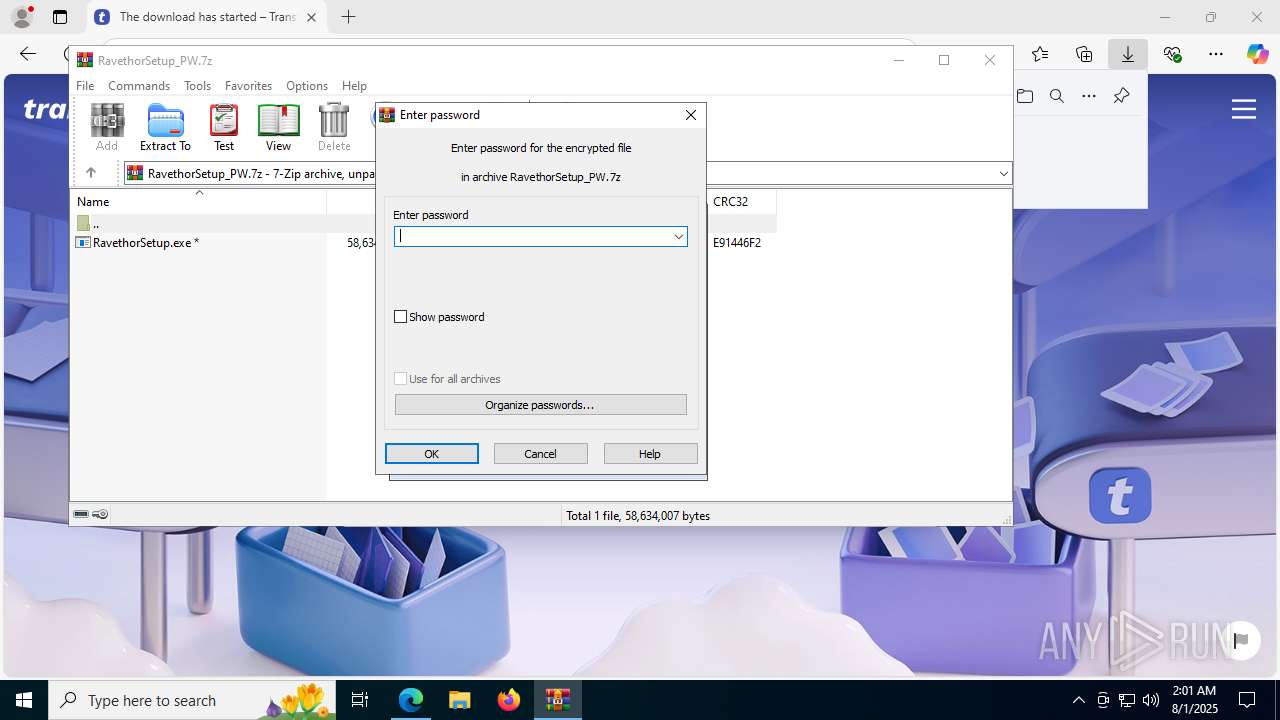The height and width of the screenshot is (720, 1280).
Task: Close the browser tab
Action: click(x=312, y=17)
